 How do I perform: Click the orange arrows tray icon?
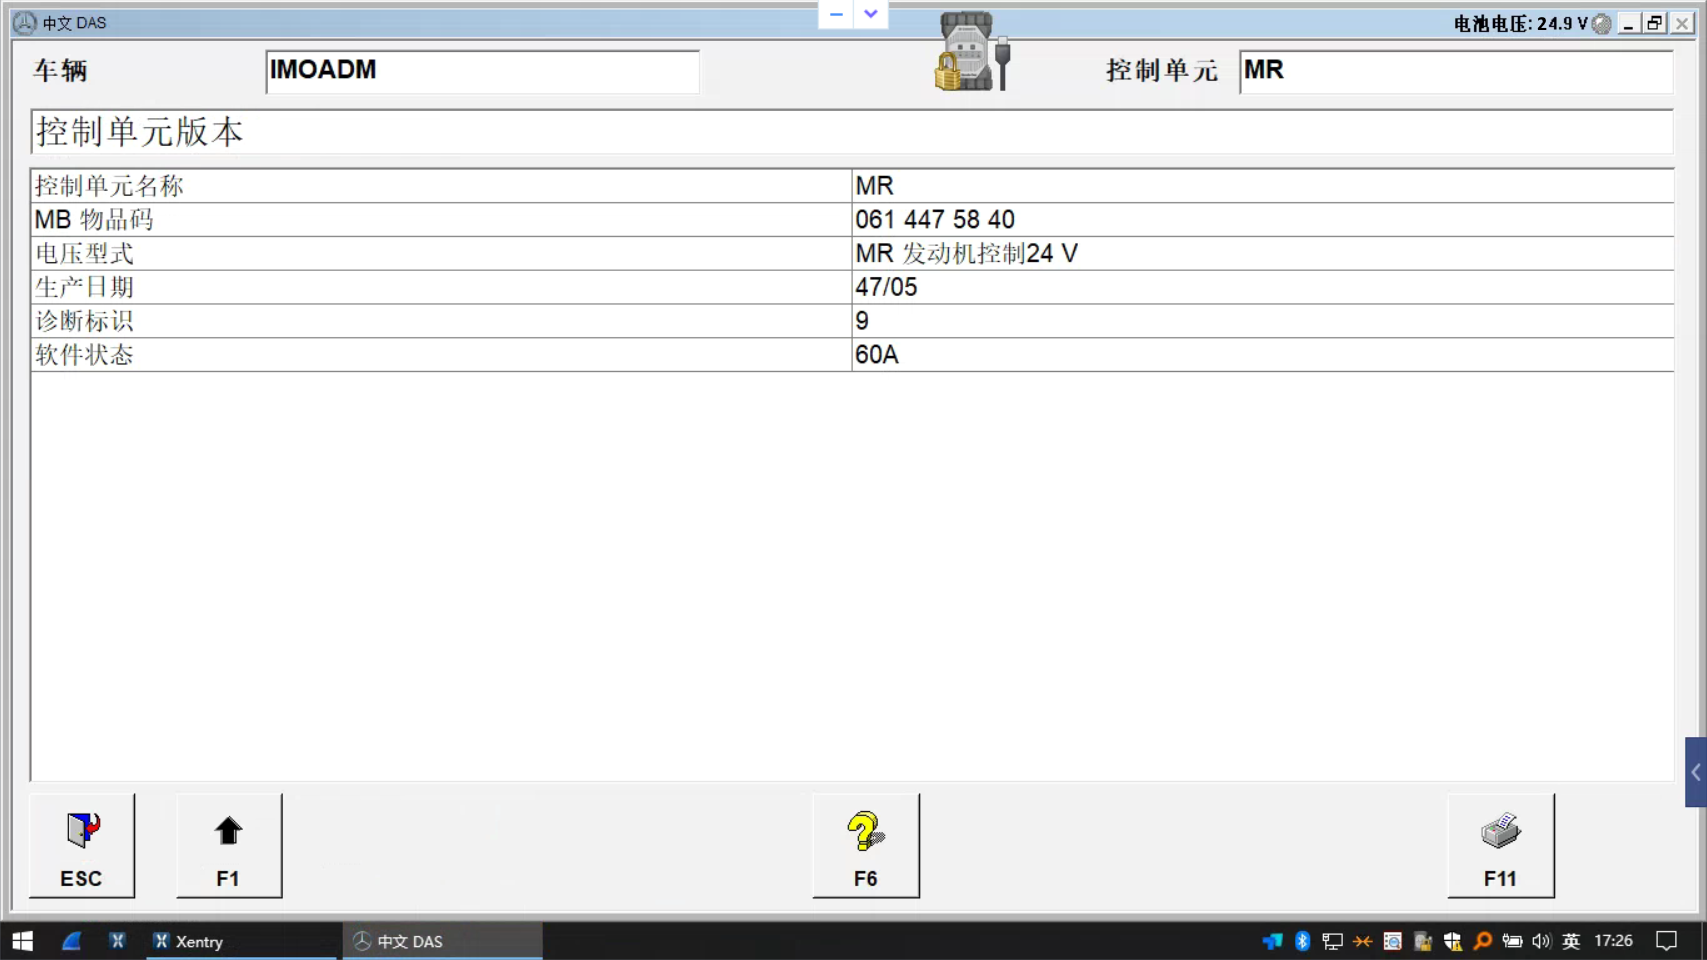click(1362, 941)
